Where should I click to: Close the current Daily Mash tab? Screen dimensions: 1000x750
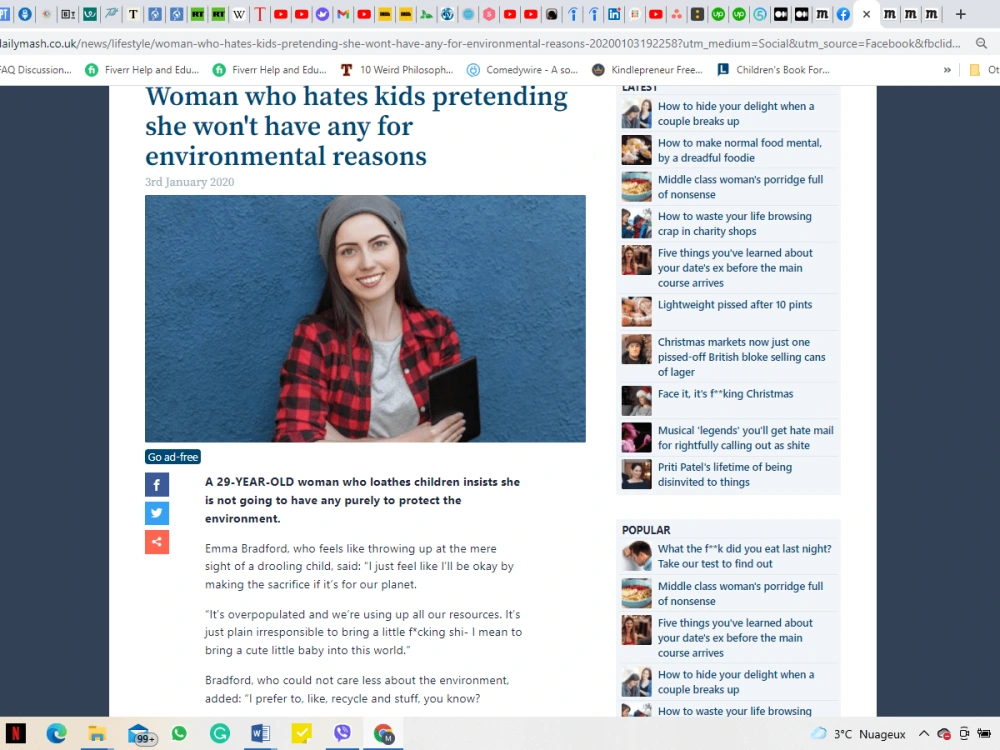click(x=866, y=14)
